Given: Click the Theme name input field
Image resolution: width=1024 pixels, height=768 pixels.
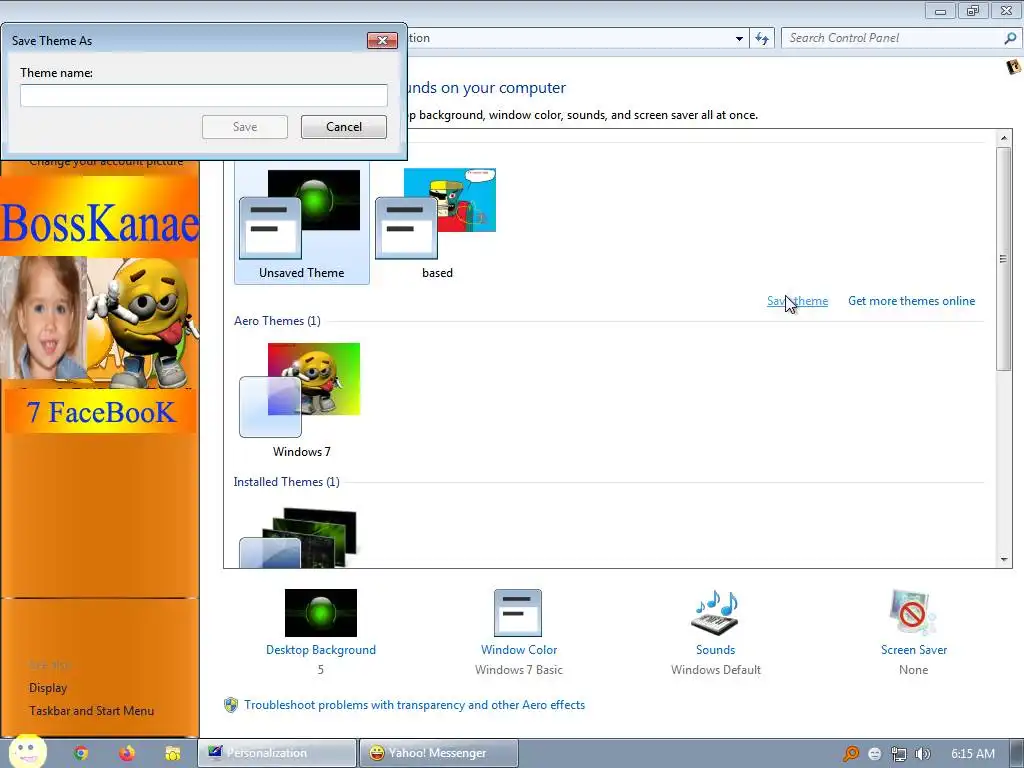Looking at the screenshot, I should click(x=204, y=95).
